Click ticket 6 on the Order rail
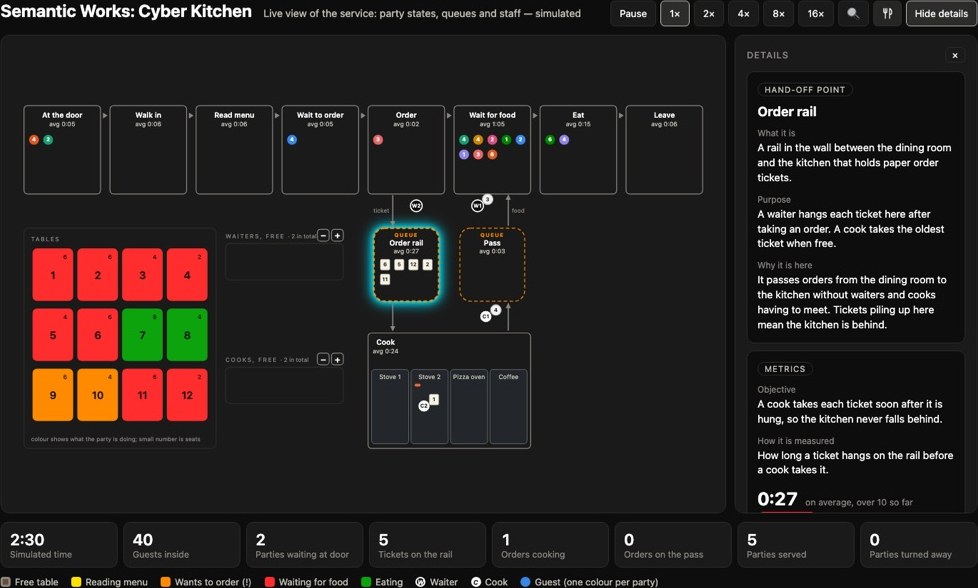Screen dimensions: 978x588 pyautogui.click(x=385, y=265)
